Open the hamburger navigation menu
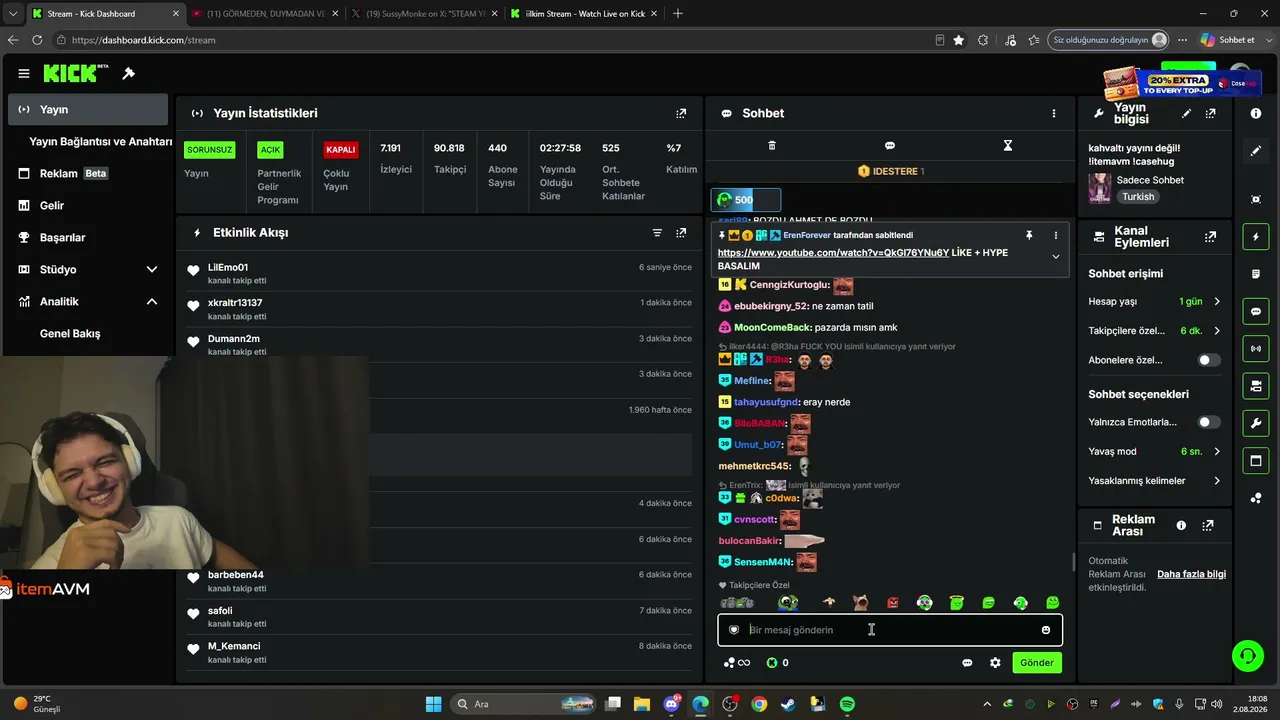Screen dimensions: 1280x720 tap(23, 73)
